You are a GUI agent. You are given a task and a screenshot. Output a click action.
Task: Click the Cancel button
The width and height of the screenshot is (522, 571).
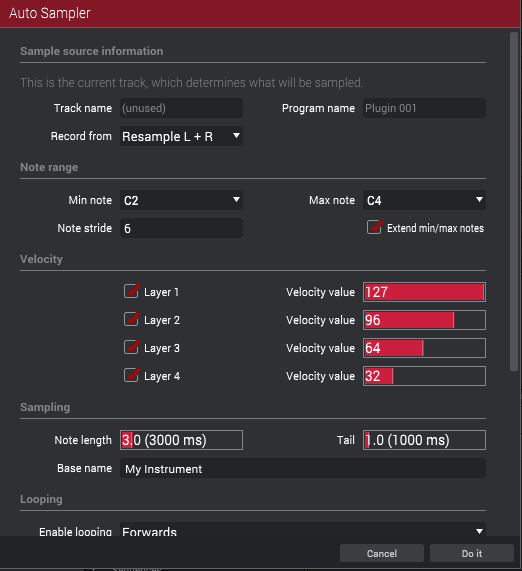click(382, 554)
